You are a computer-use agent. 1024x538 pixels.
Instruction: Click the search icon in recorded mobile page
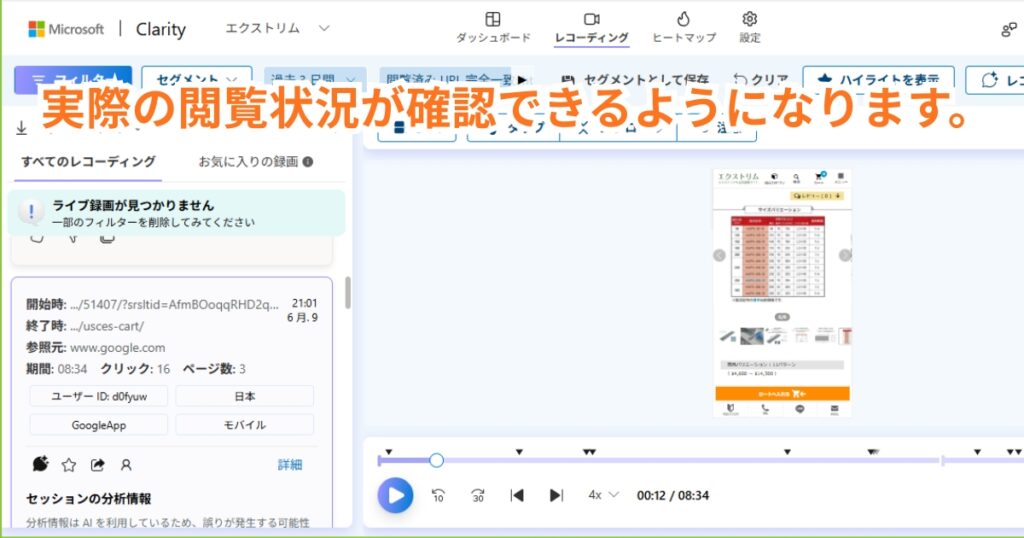796,178
